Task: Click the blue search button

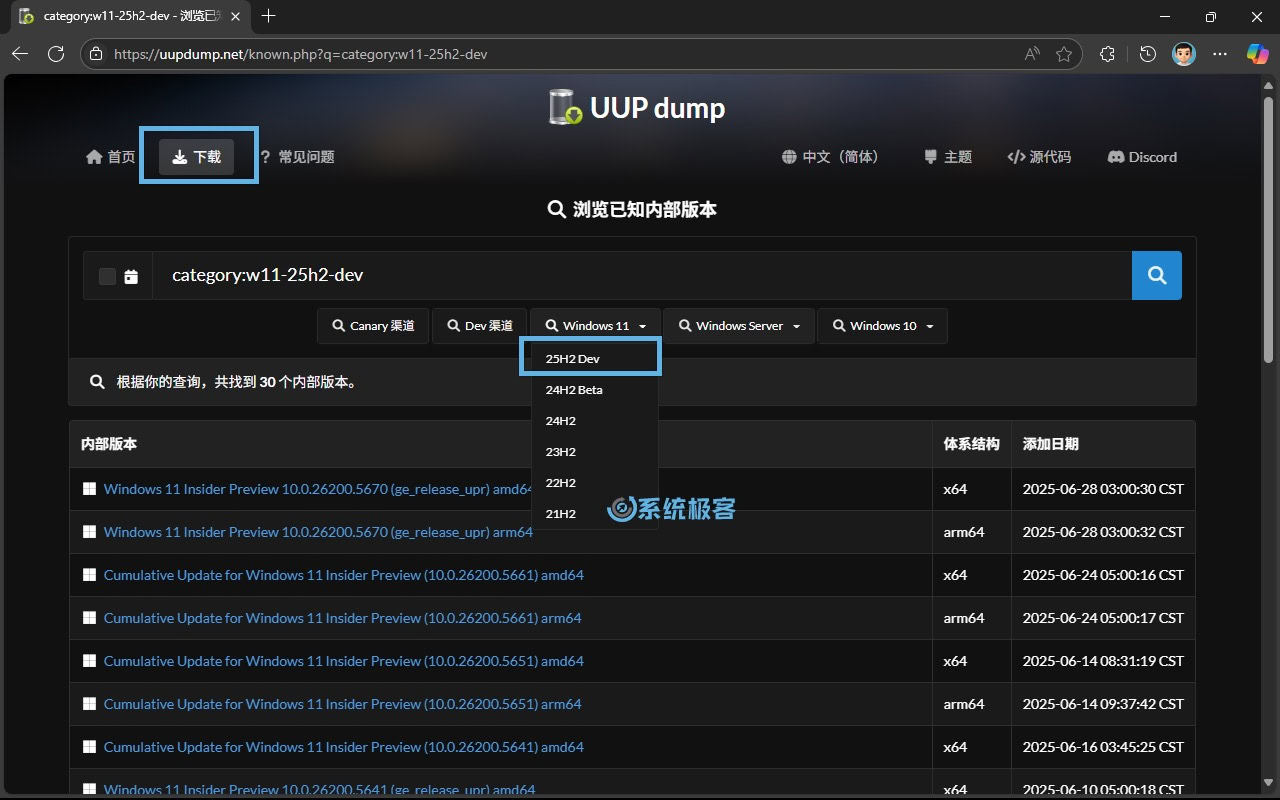Action: 1157,275
